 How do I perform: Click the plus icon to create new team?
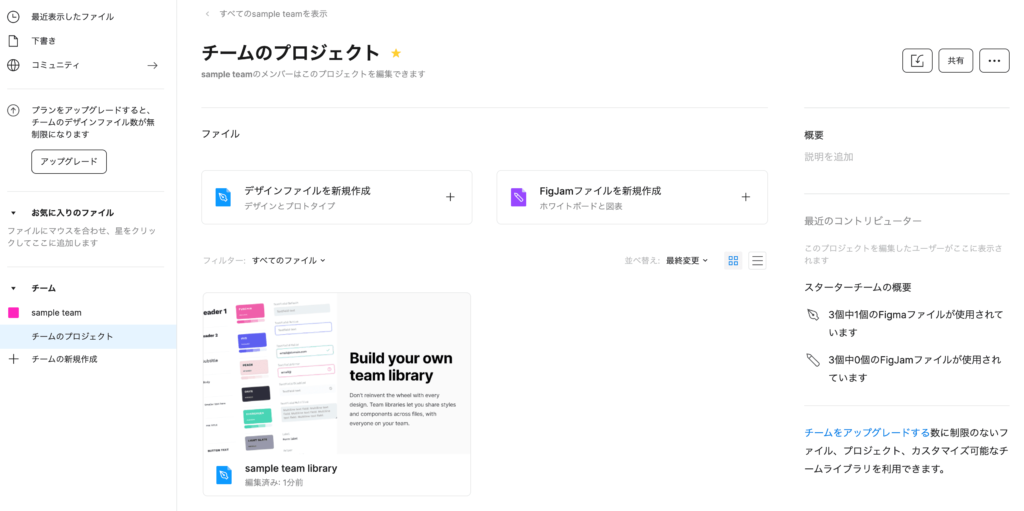[13, 359]
